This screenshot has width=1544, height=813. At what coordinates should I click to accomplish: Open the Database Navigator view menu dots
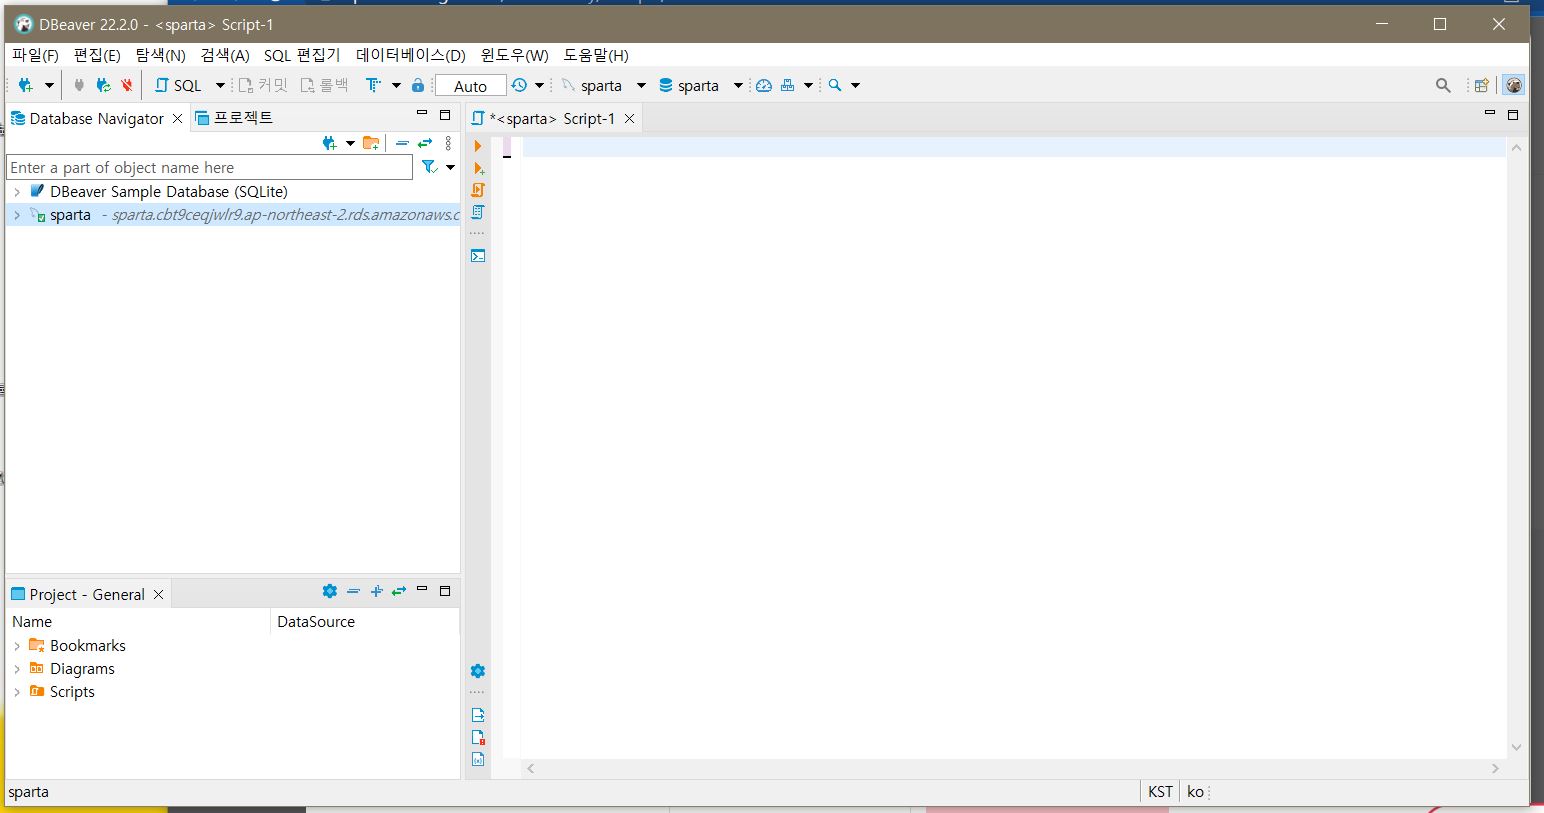pyautogui.click(x=448, y=143)
